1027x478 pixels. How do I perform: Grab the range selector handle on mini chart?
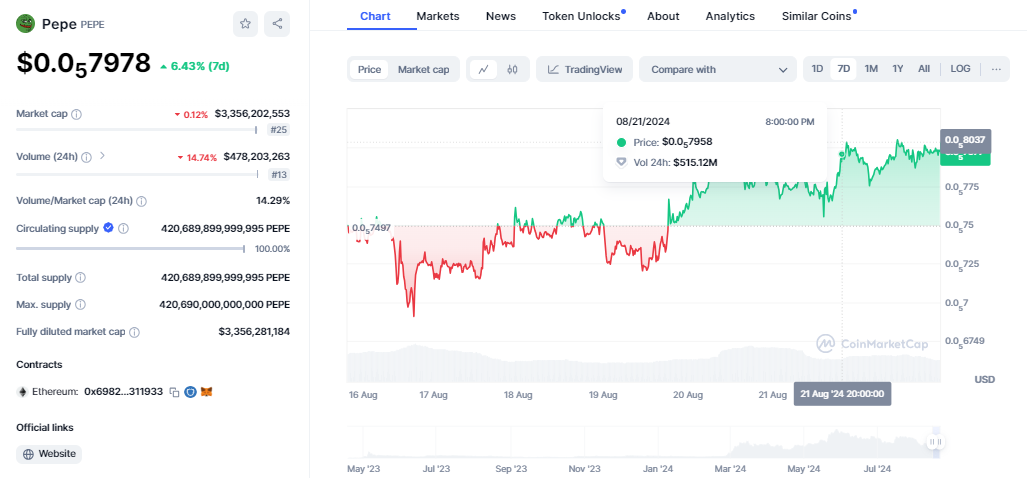[935, 442]
